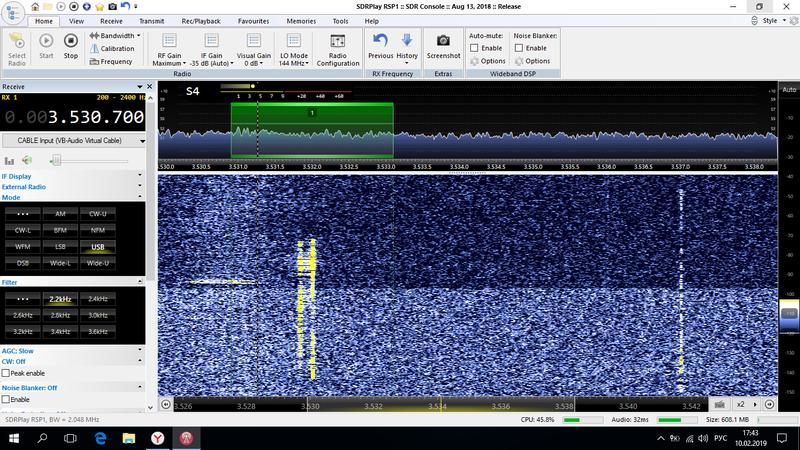Screen dimensions: 800x450
Task: Click the Home icon in quick access toolbar
Action: 35,7
